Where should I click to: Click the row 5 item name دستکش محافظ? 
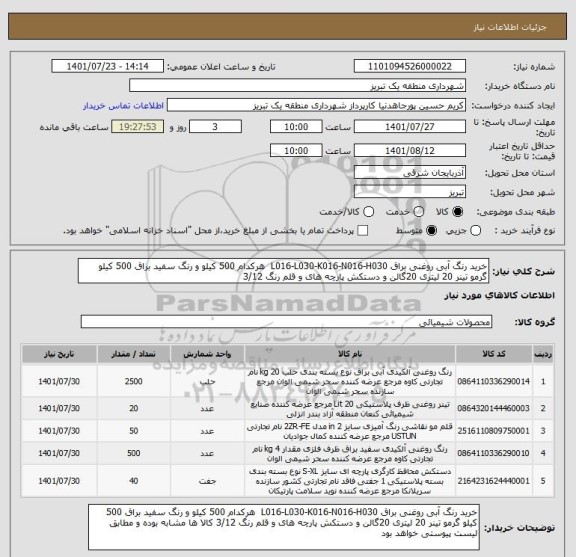350,481
